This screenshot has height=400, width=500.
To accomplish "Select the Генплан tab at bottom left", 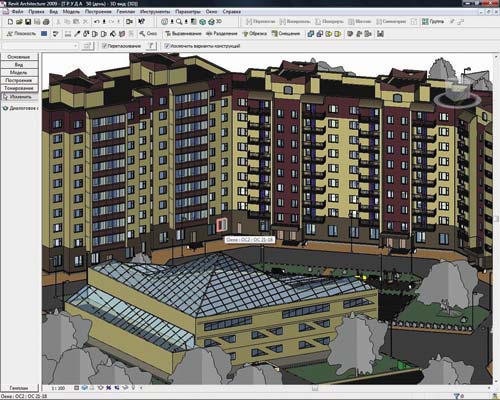I will pos(19,388).
